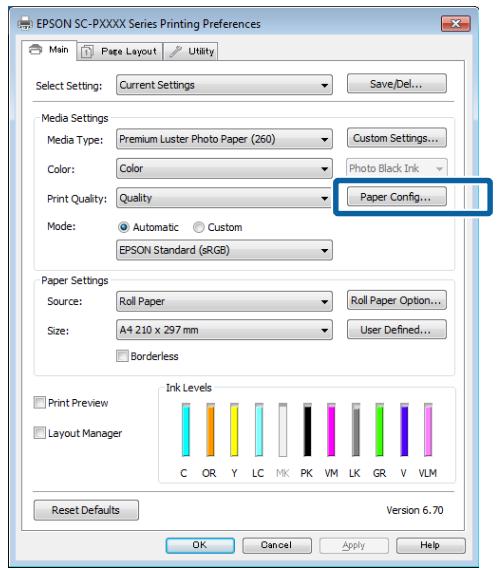Viewport: 498px width, 570px height.
Task: Click the Utility tab wrench icon
Action: coord(176,51)
